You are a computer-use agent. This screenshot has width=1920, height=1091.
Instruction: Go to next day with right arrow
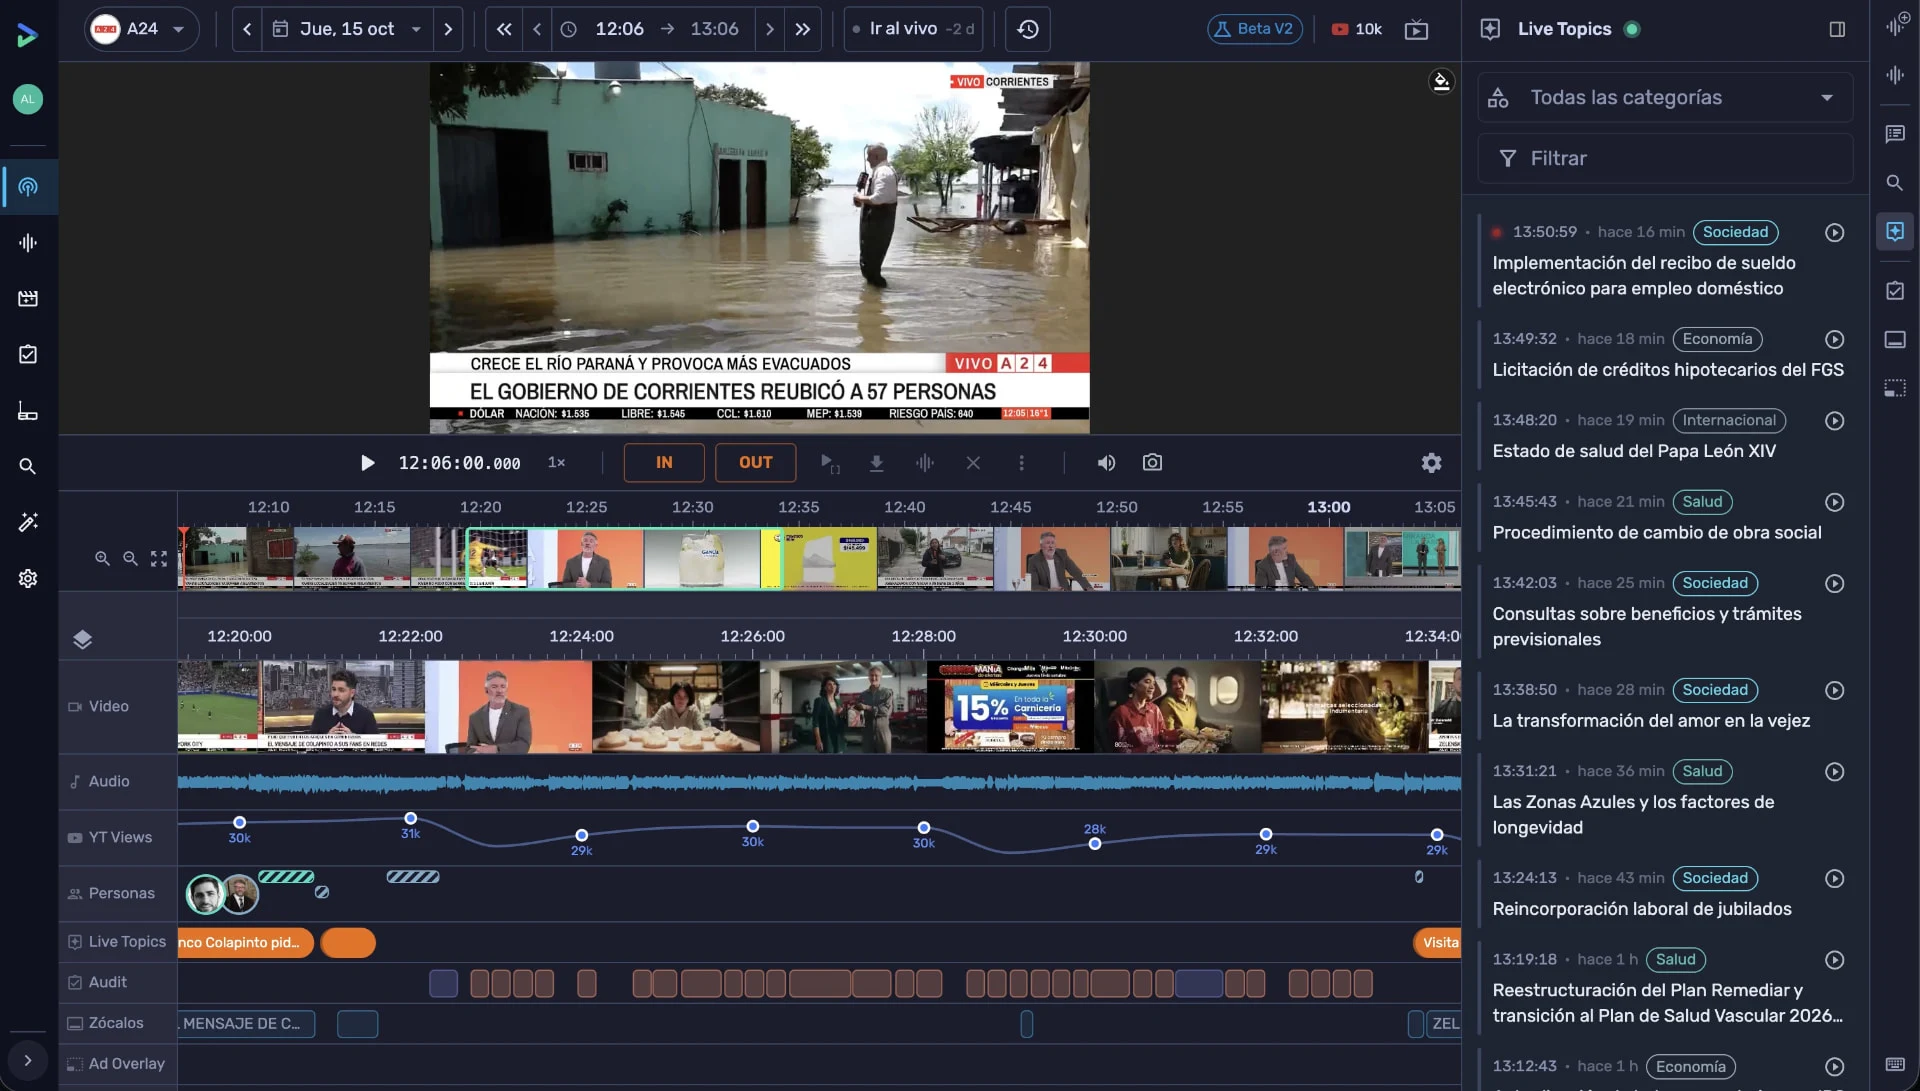click(448, 29)
